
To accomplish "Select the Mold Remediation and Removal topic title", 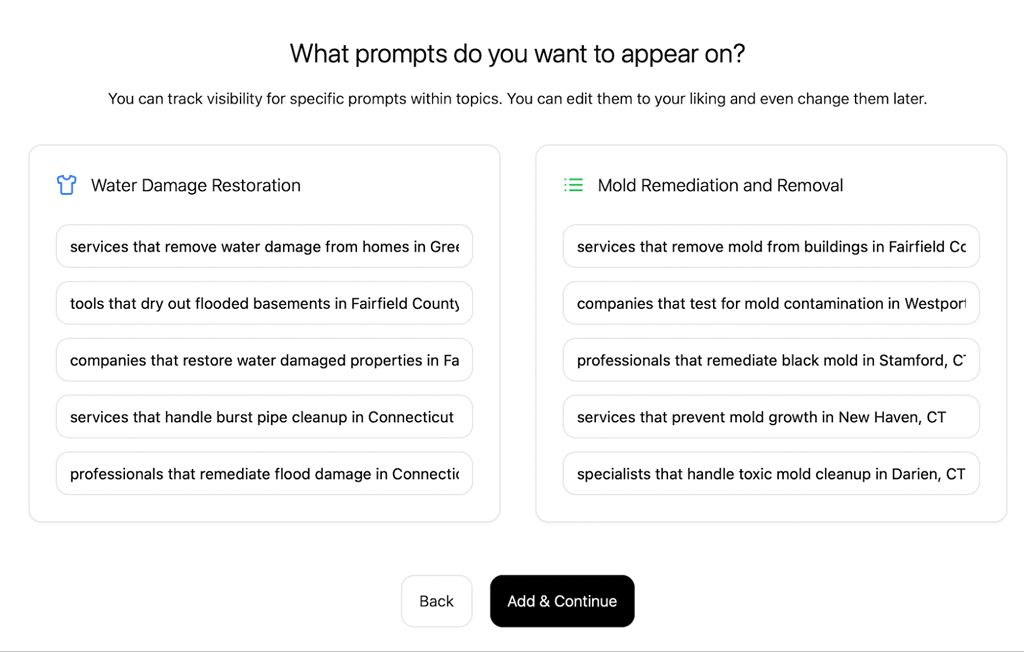I will tap(720, 186).
